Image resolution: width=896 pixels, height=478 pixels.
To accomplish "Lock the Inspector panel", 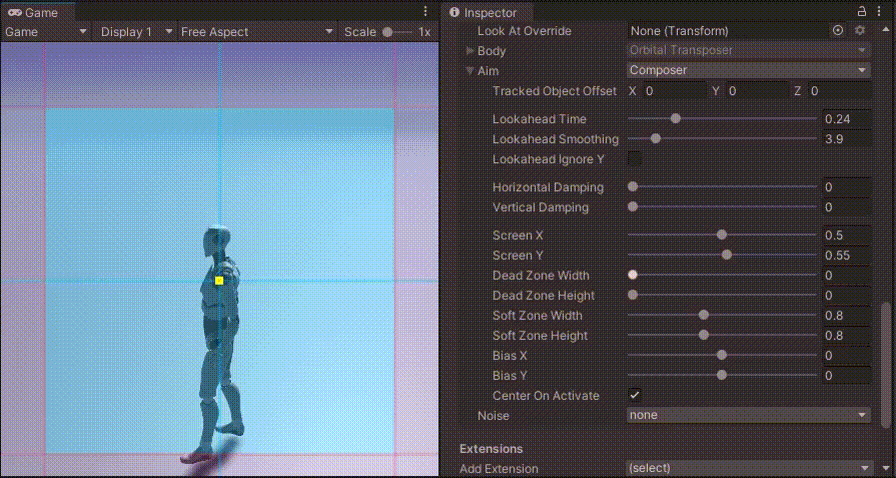I will [x=862, y=11].
